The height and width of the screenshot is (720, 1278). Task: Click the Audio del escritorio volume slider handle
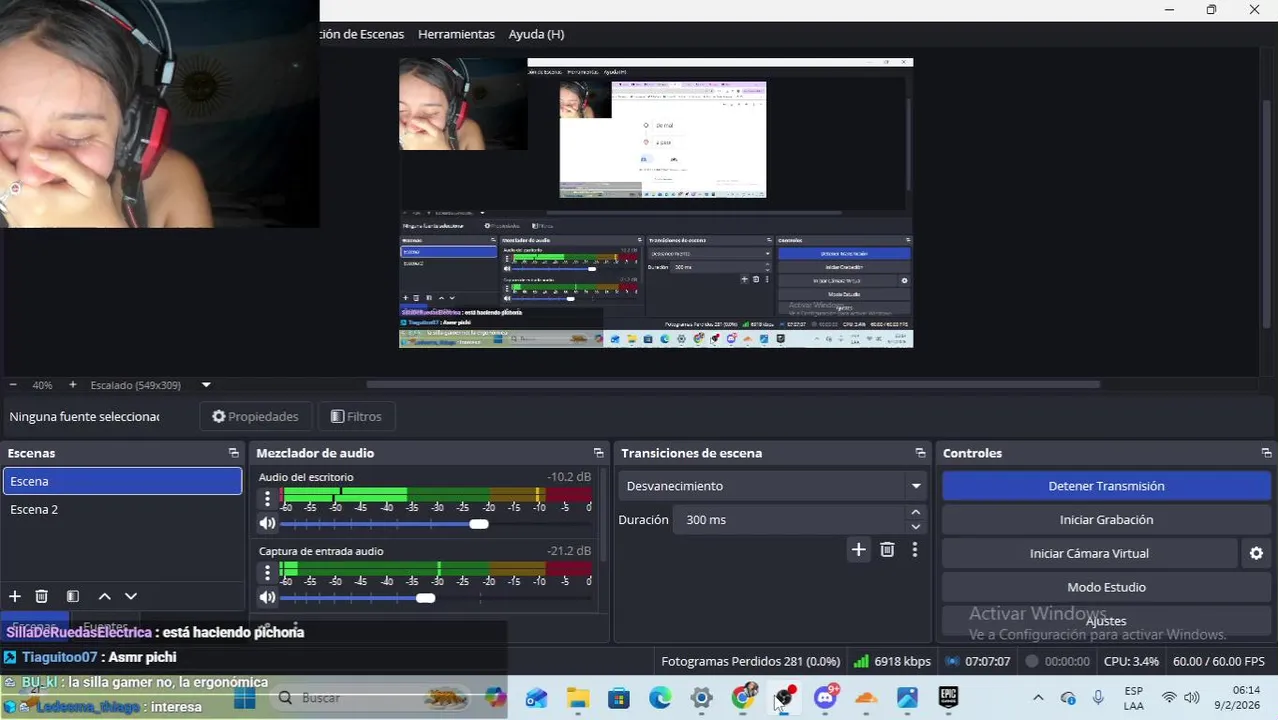[479, 524]
